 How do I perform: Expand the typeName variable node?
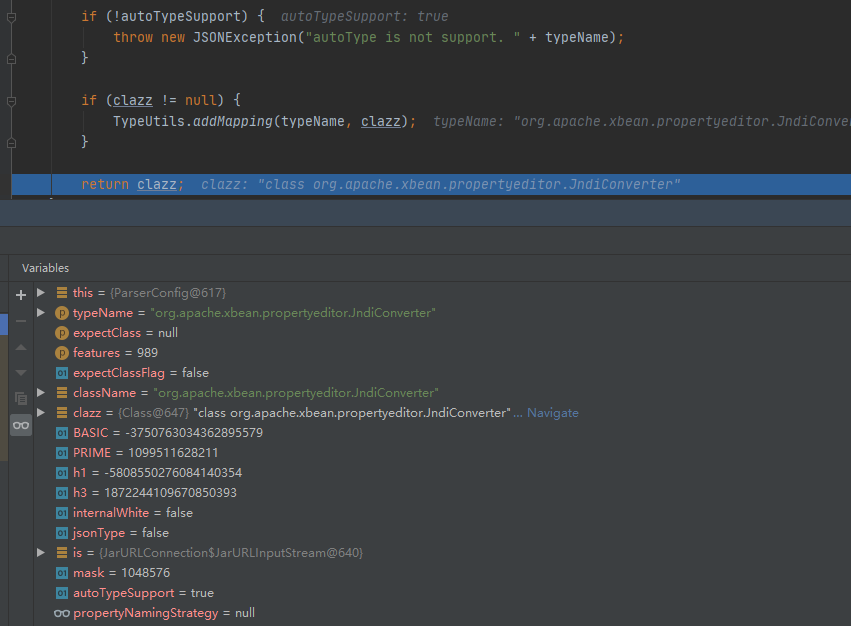(x=41, y=313)
